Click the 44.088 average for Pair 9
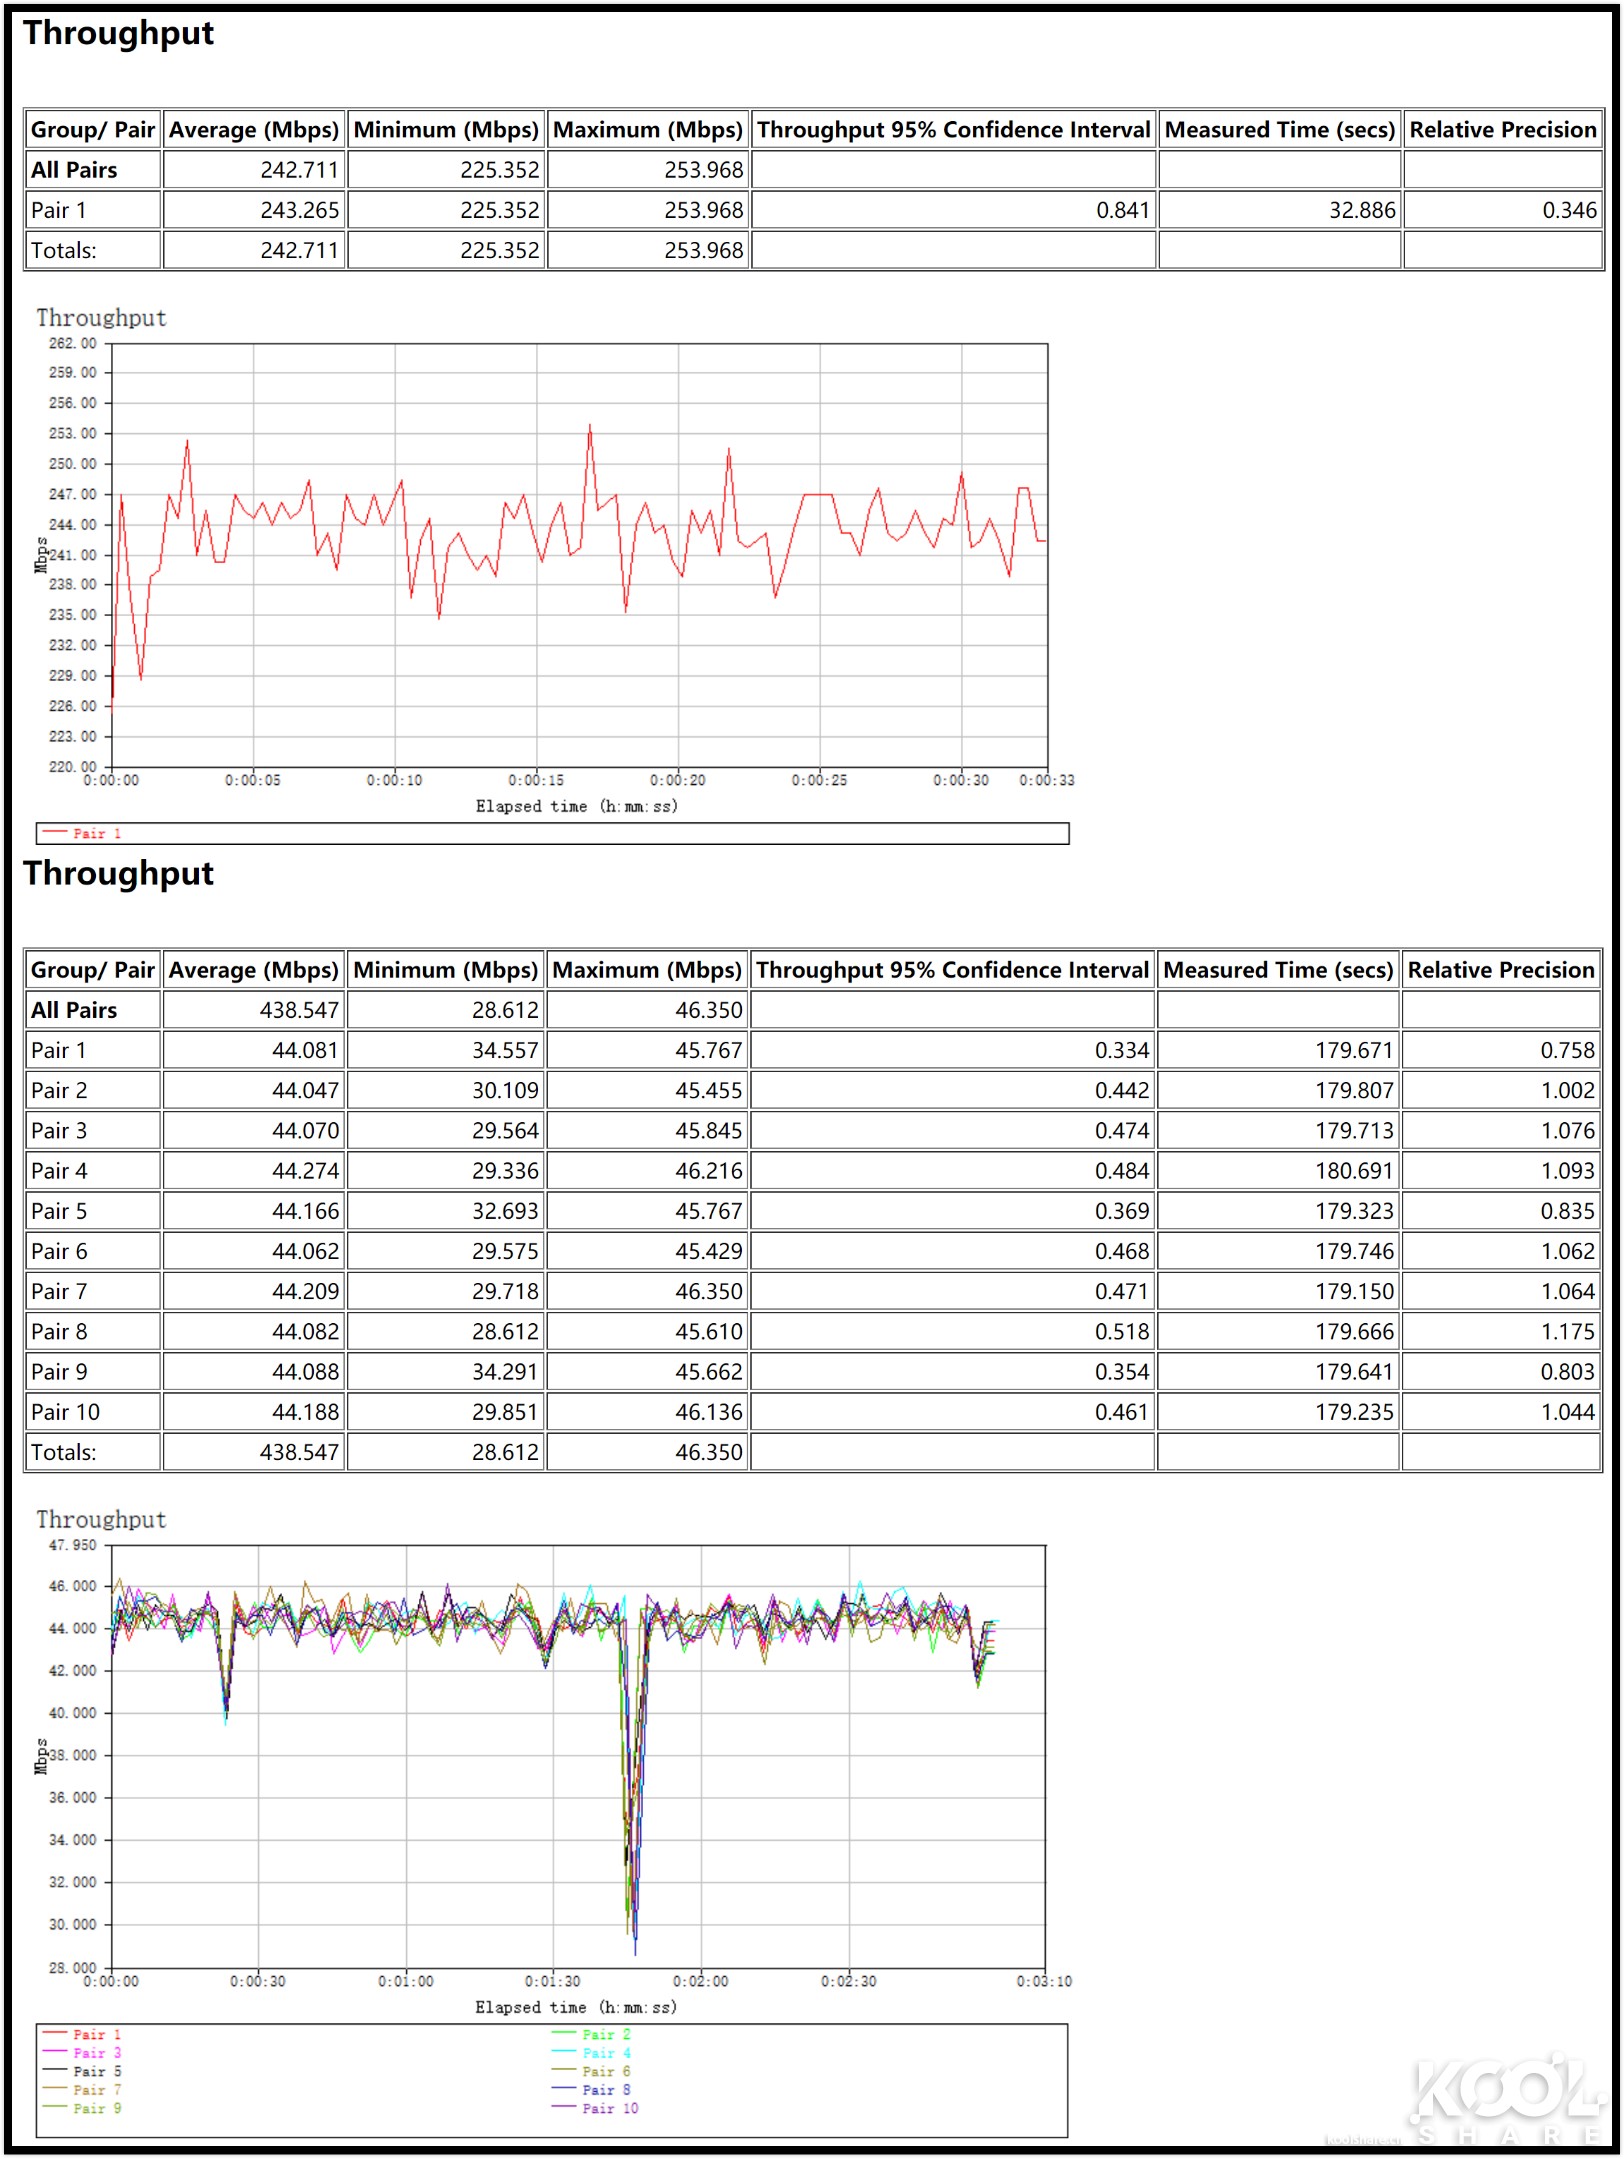This screenshot has width=1624, height=2159. (305, 1372)
